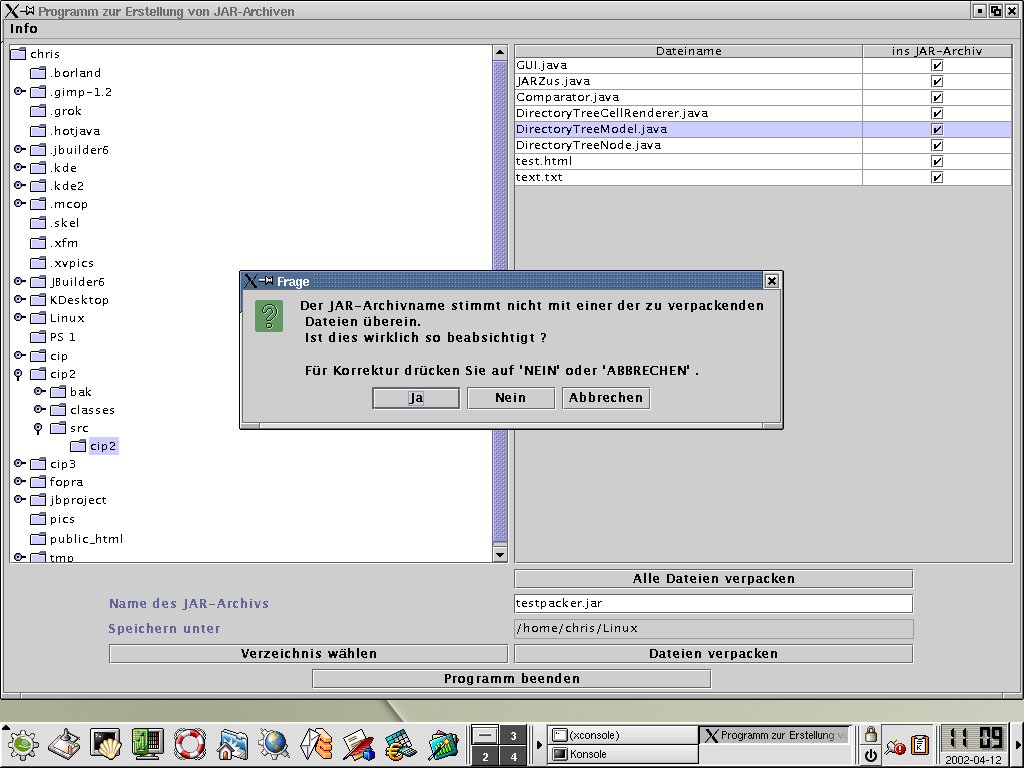
Task: Open the tray plug alert icon
Action: [895, 745]
